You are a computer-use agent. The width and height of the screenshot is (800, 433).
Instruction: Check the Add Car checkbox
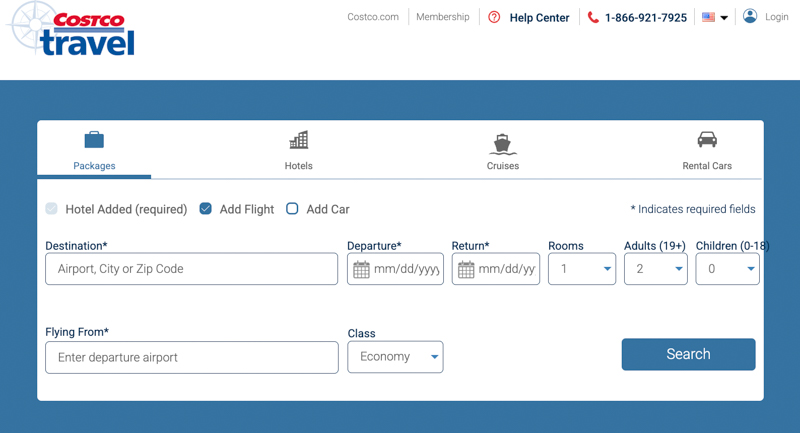point(292,209)
